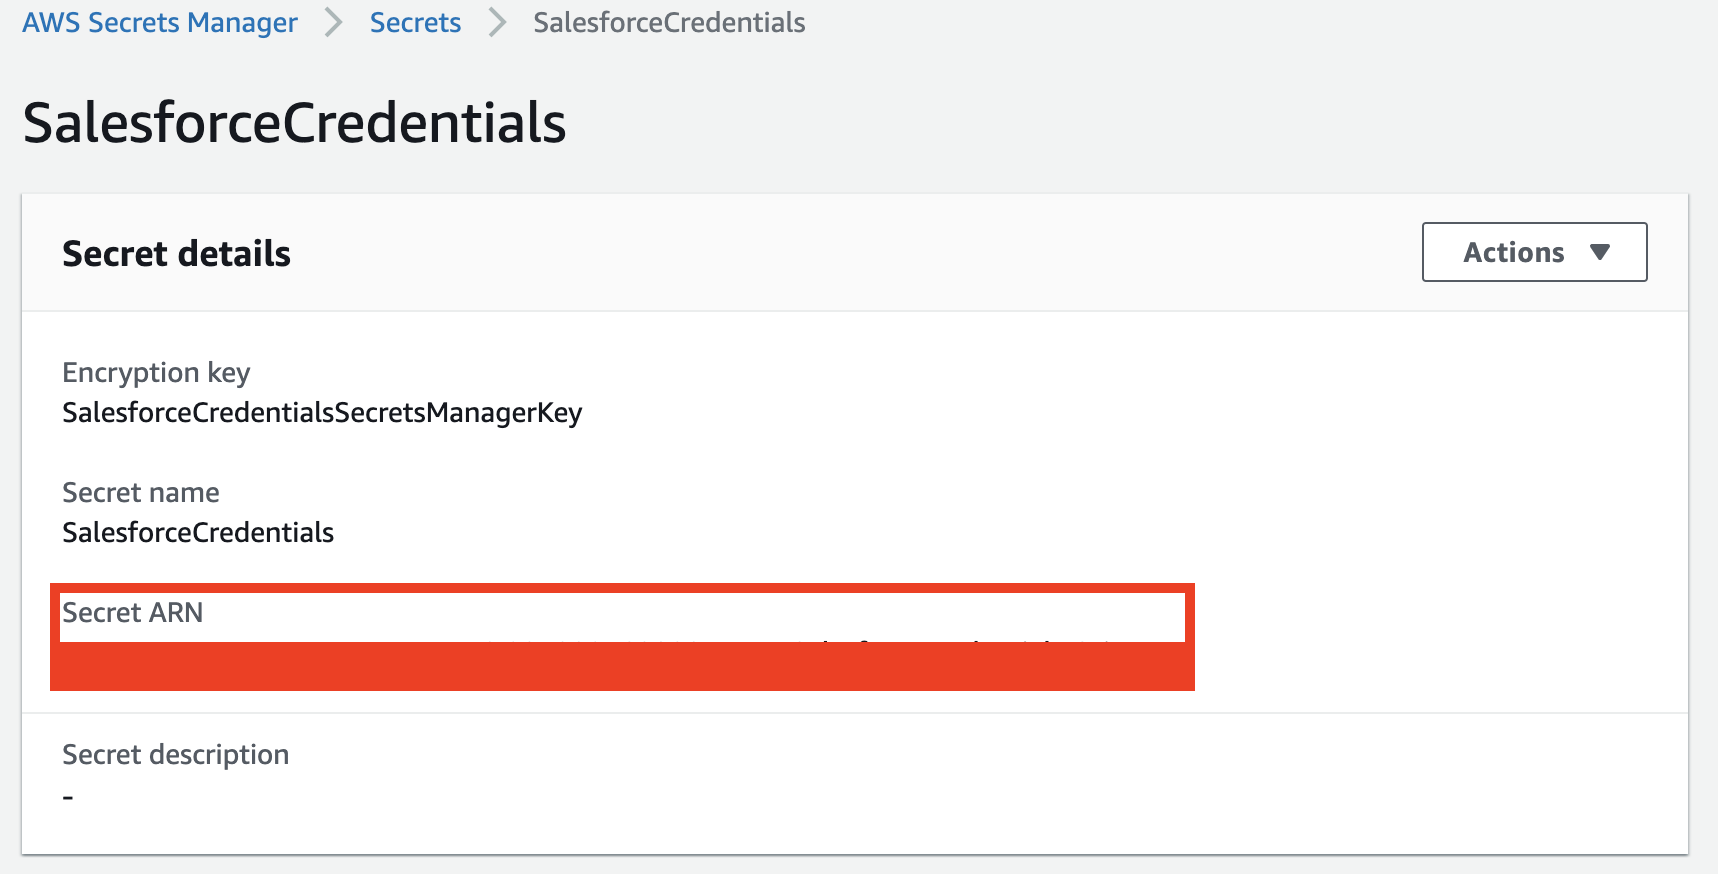The width and height of the screenshot is (1718, 874).
Task: Click the Secret ARN label
Action: point(133,612)
